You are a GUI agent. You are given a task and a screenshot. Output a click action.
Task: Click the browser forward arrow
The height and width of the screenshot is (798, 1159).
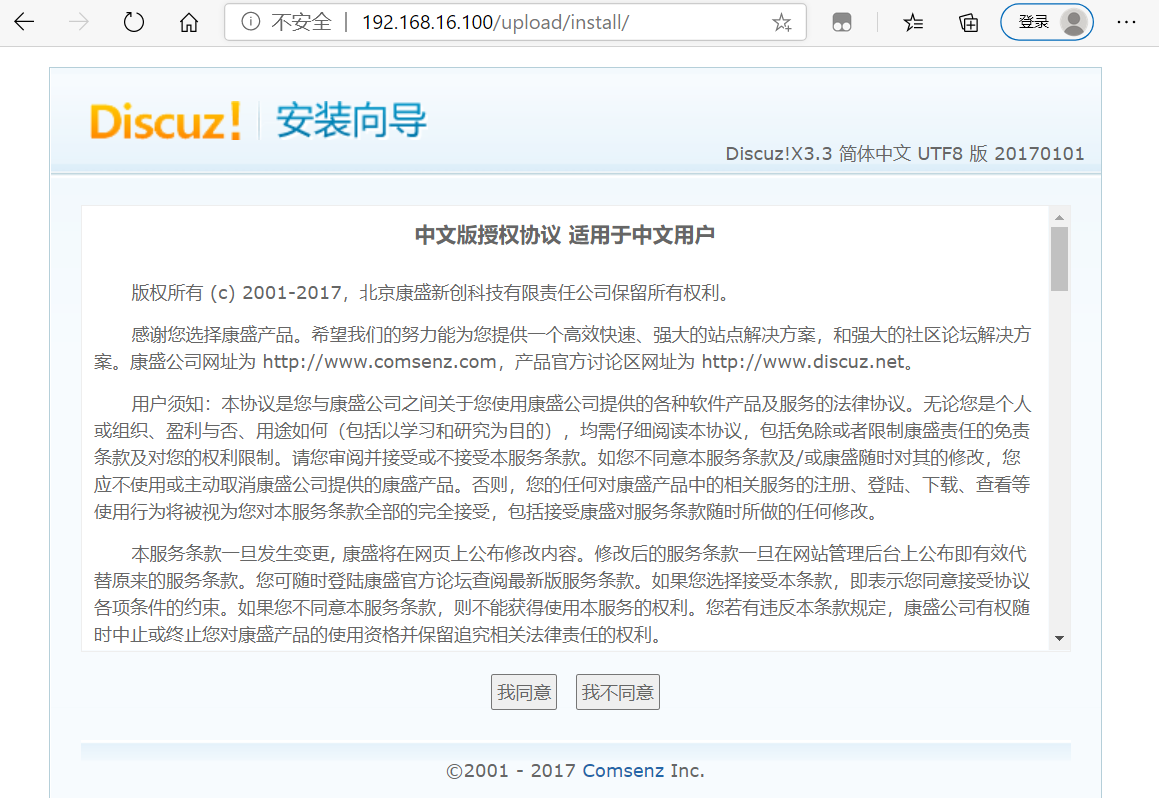(78, 22)
